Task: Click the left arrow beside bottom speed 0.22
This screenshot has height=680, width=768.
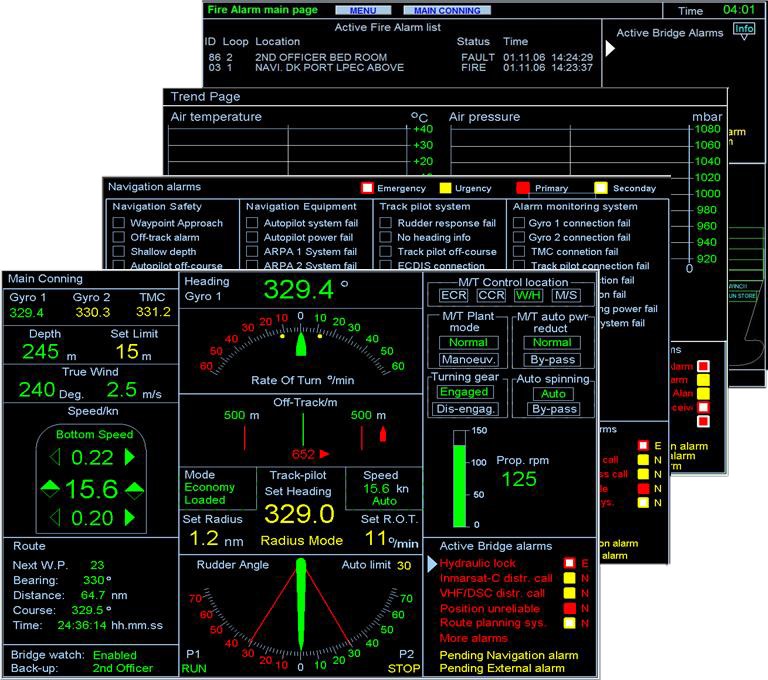Action: coord(55,457)
